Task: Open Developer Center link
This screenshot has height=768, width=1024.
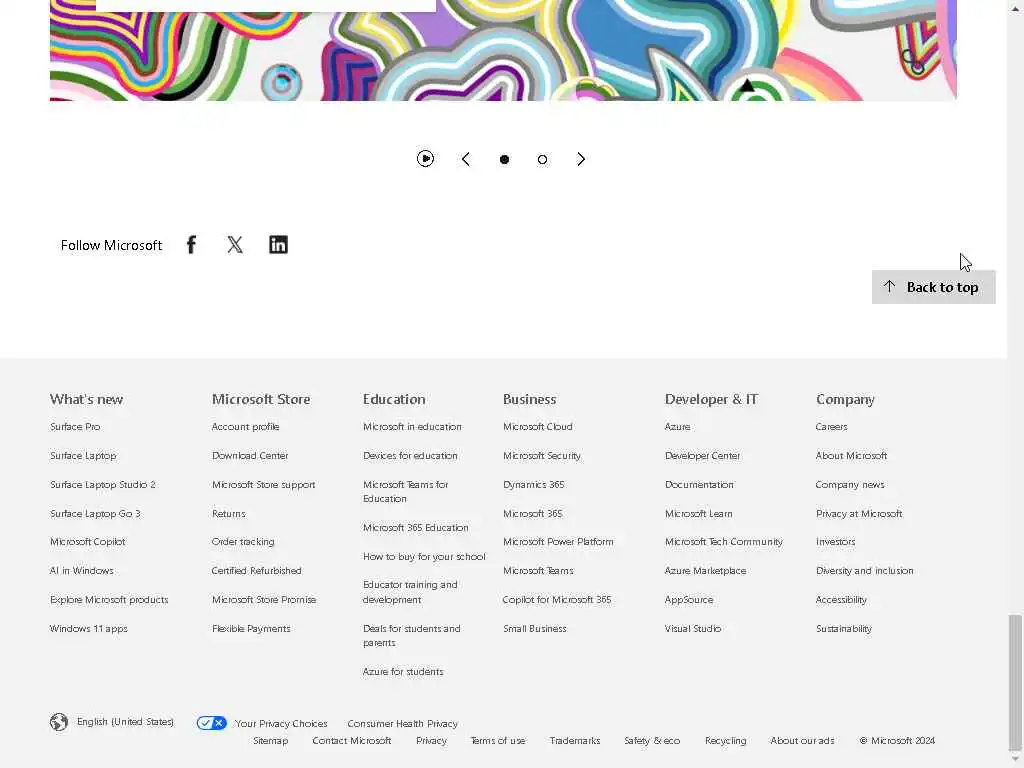Action: [x=702, y=455]
